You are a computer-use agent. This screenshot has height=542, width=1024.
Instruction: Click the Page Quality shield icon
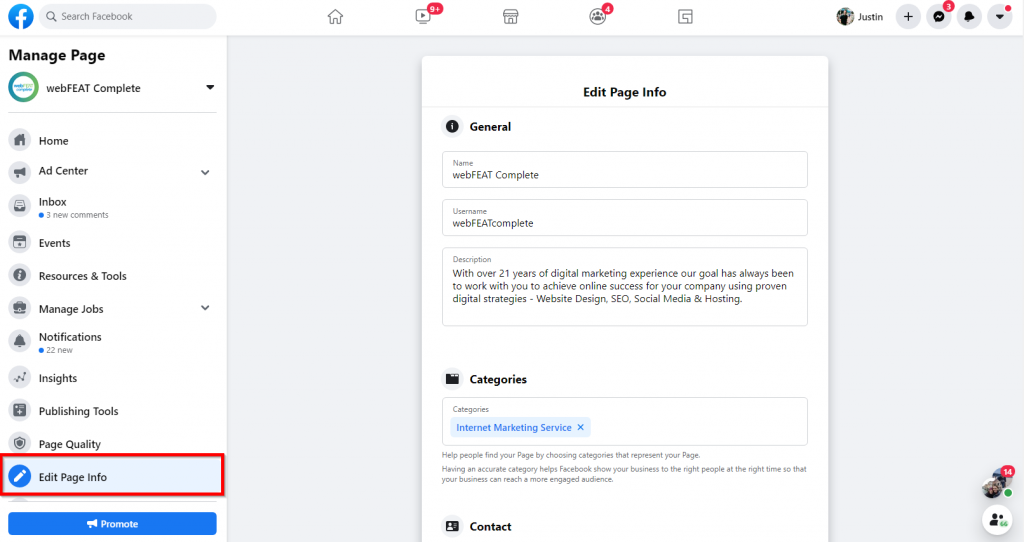coord(20,443)
